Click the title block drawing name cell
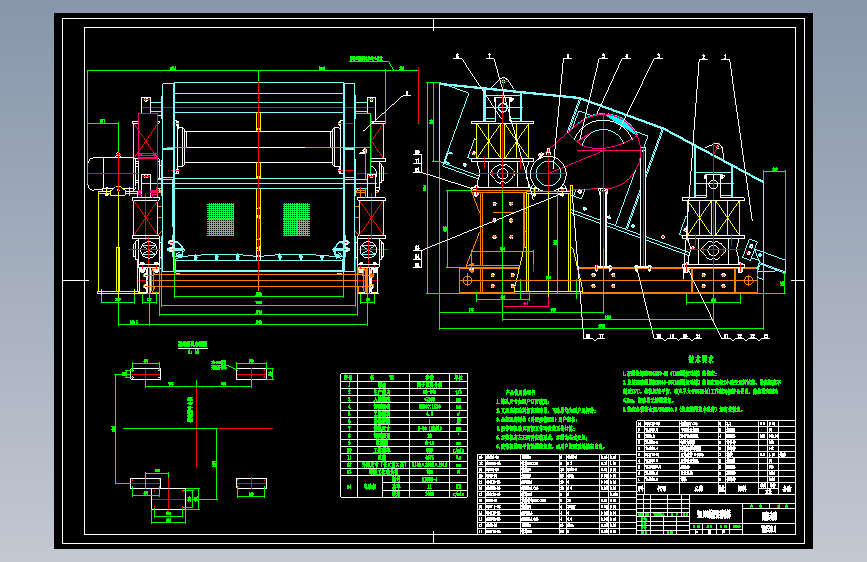 [714, 514]
